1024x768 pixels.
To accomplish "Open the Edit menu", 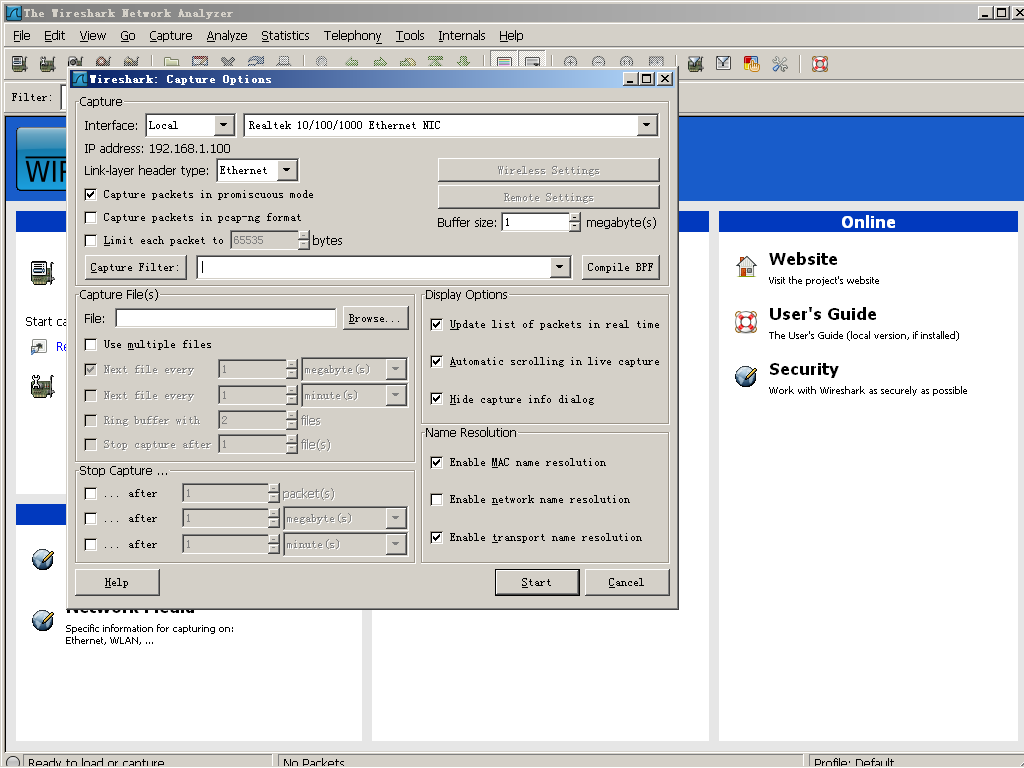I will [54, 36].
